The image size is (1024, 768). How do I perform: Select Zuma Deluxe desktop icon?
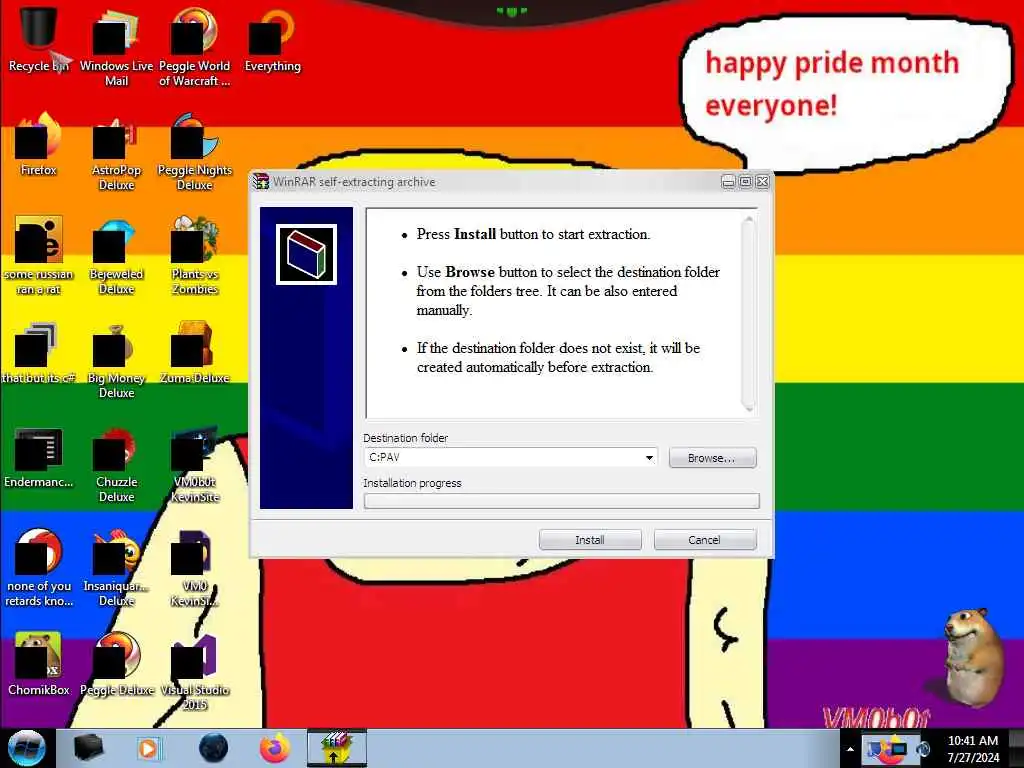pos(195,353)
